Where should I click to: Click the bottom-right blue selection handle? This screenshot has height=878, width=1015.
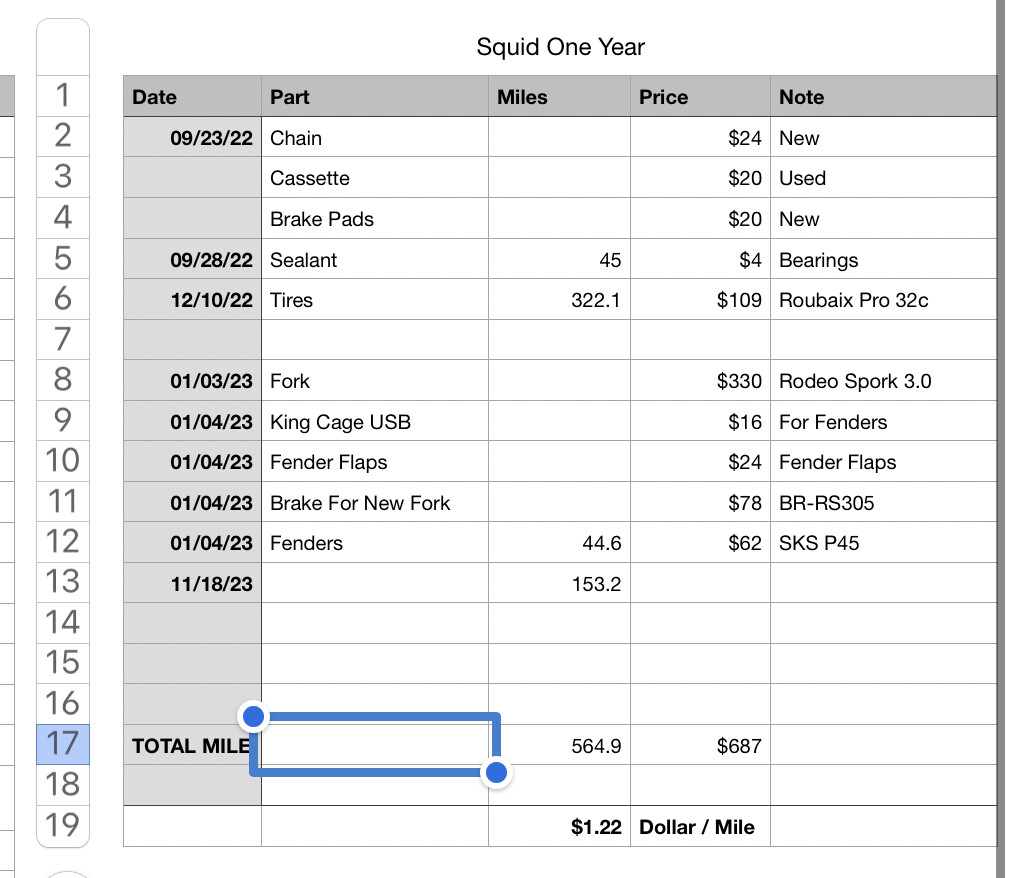tap(497, 772)
